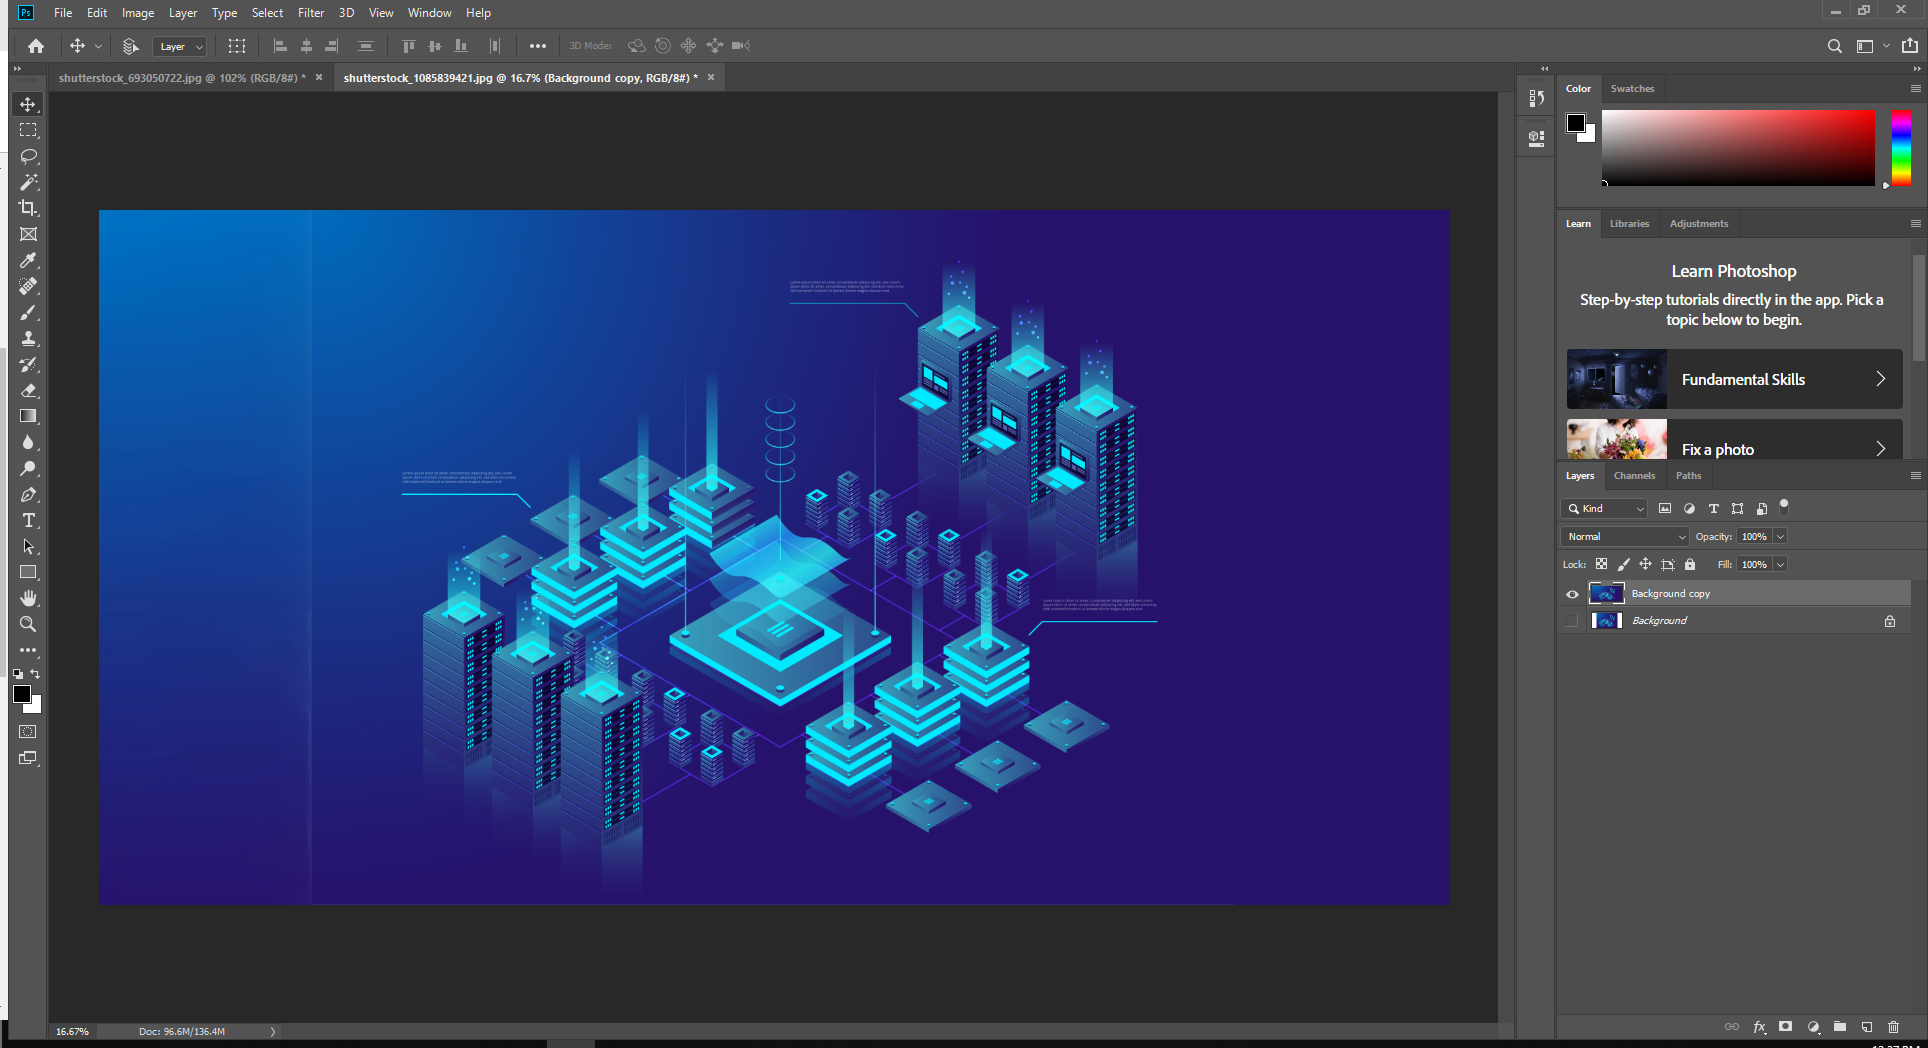Select the Blur tool
The height and width of the screenshot is (1048, 1928).
tap(28, 442)
